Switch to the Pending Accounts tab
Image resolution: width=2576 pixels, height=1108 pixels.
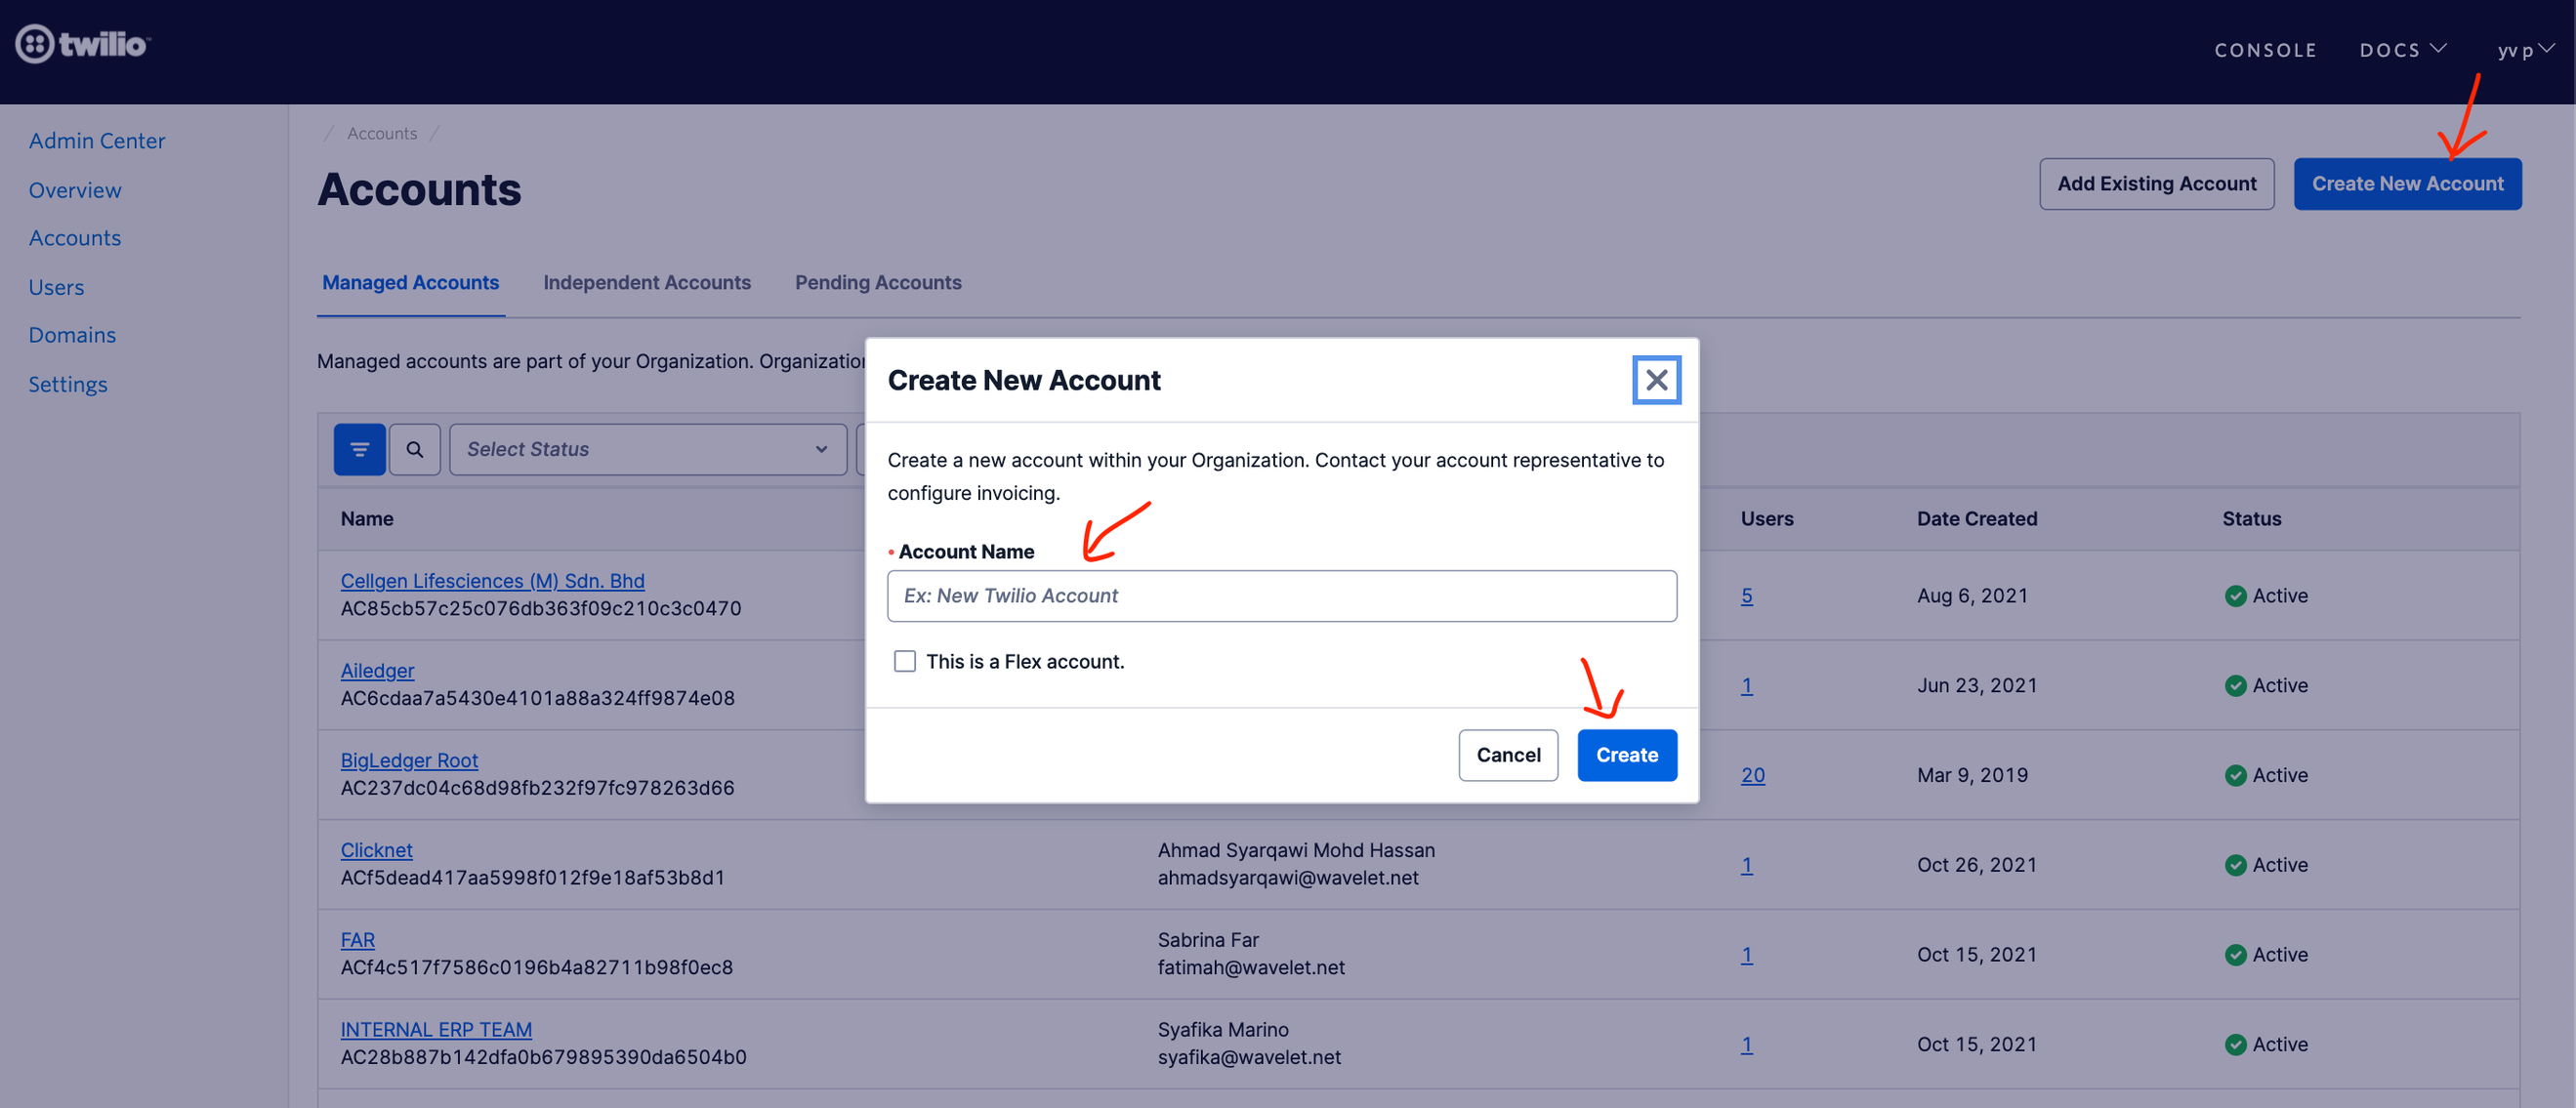click(877, 283)
